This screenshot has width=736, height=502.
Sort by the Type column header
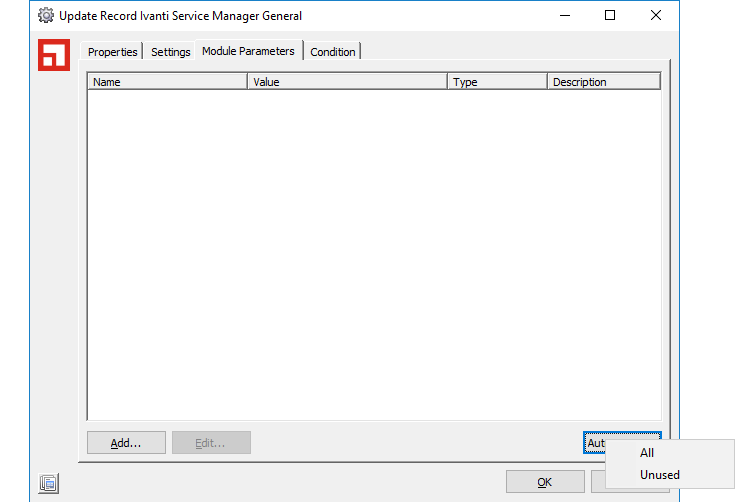[498, 82]
